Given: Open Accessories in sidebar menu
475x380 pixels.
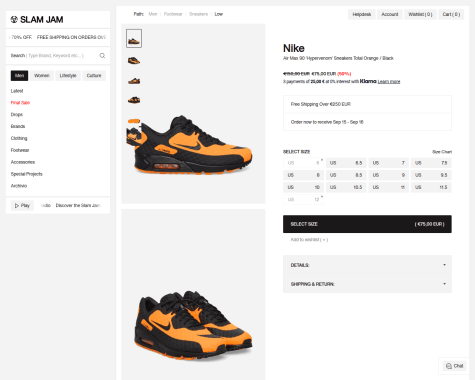Looking at the screenshot, I should pos(23,162).
